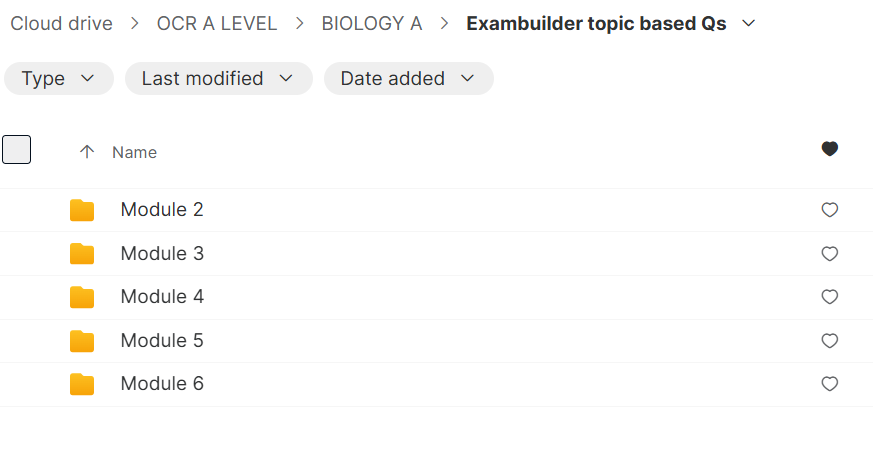Go to the Cloud drive breadcrumb
Image resolution: width=873 pixels, height=466 pixels.
click(x=61, y=24)
